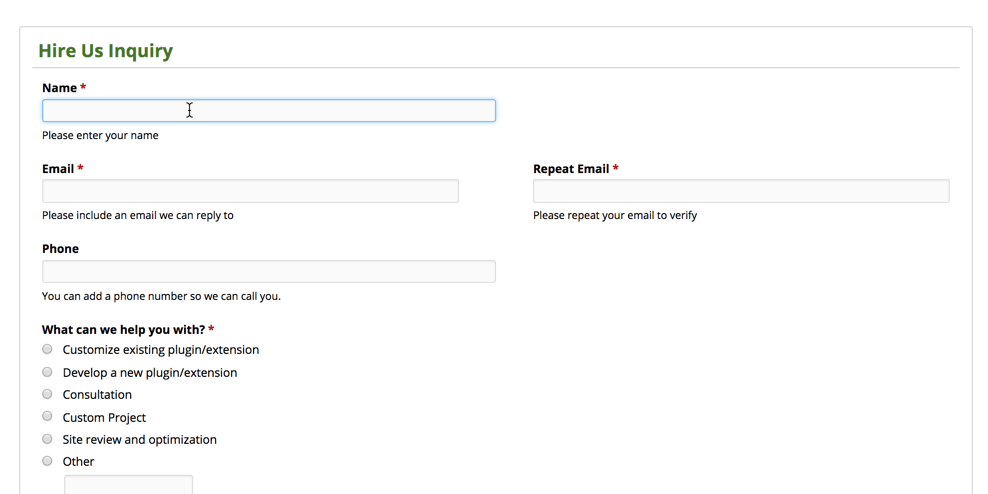
Task: Choose the Develop a new plugin/extension option
Action: coord(47,372)
